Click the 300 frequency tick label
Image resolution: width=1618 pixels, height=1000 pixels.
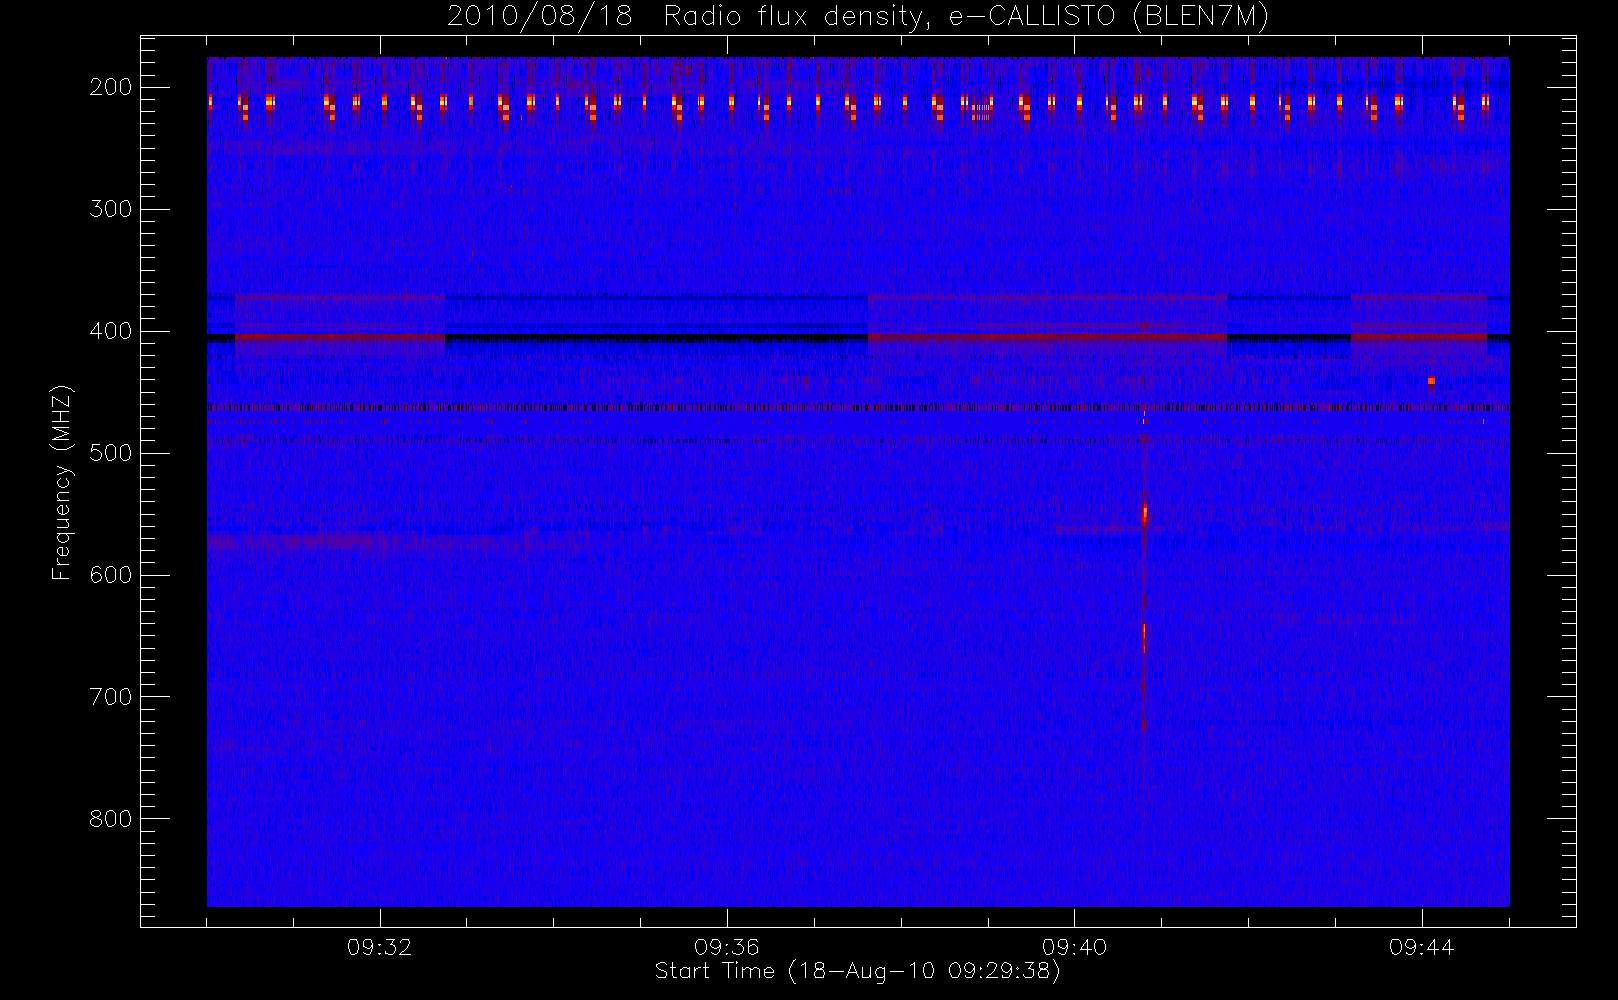pyautogui.click(x=111, y=209)
